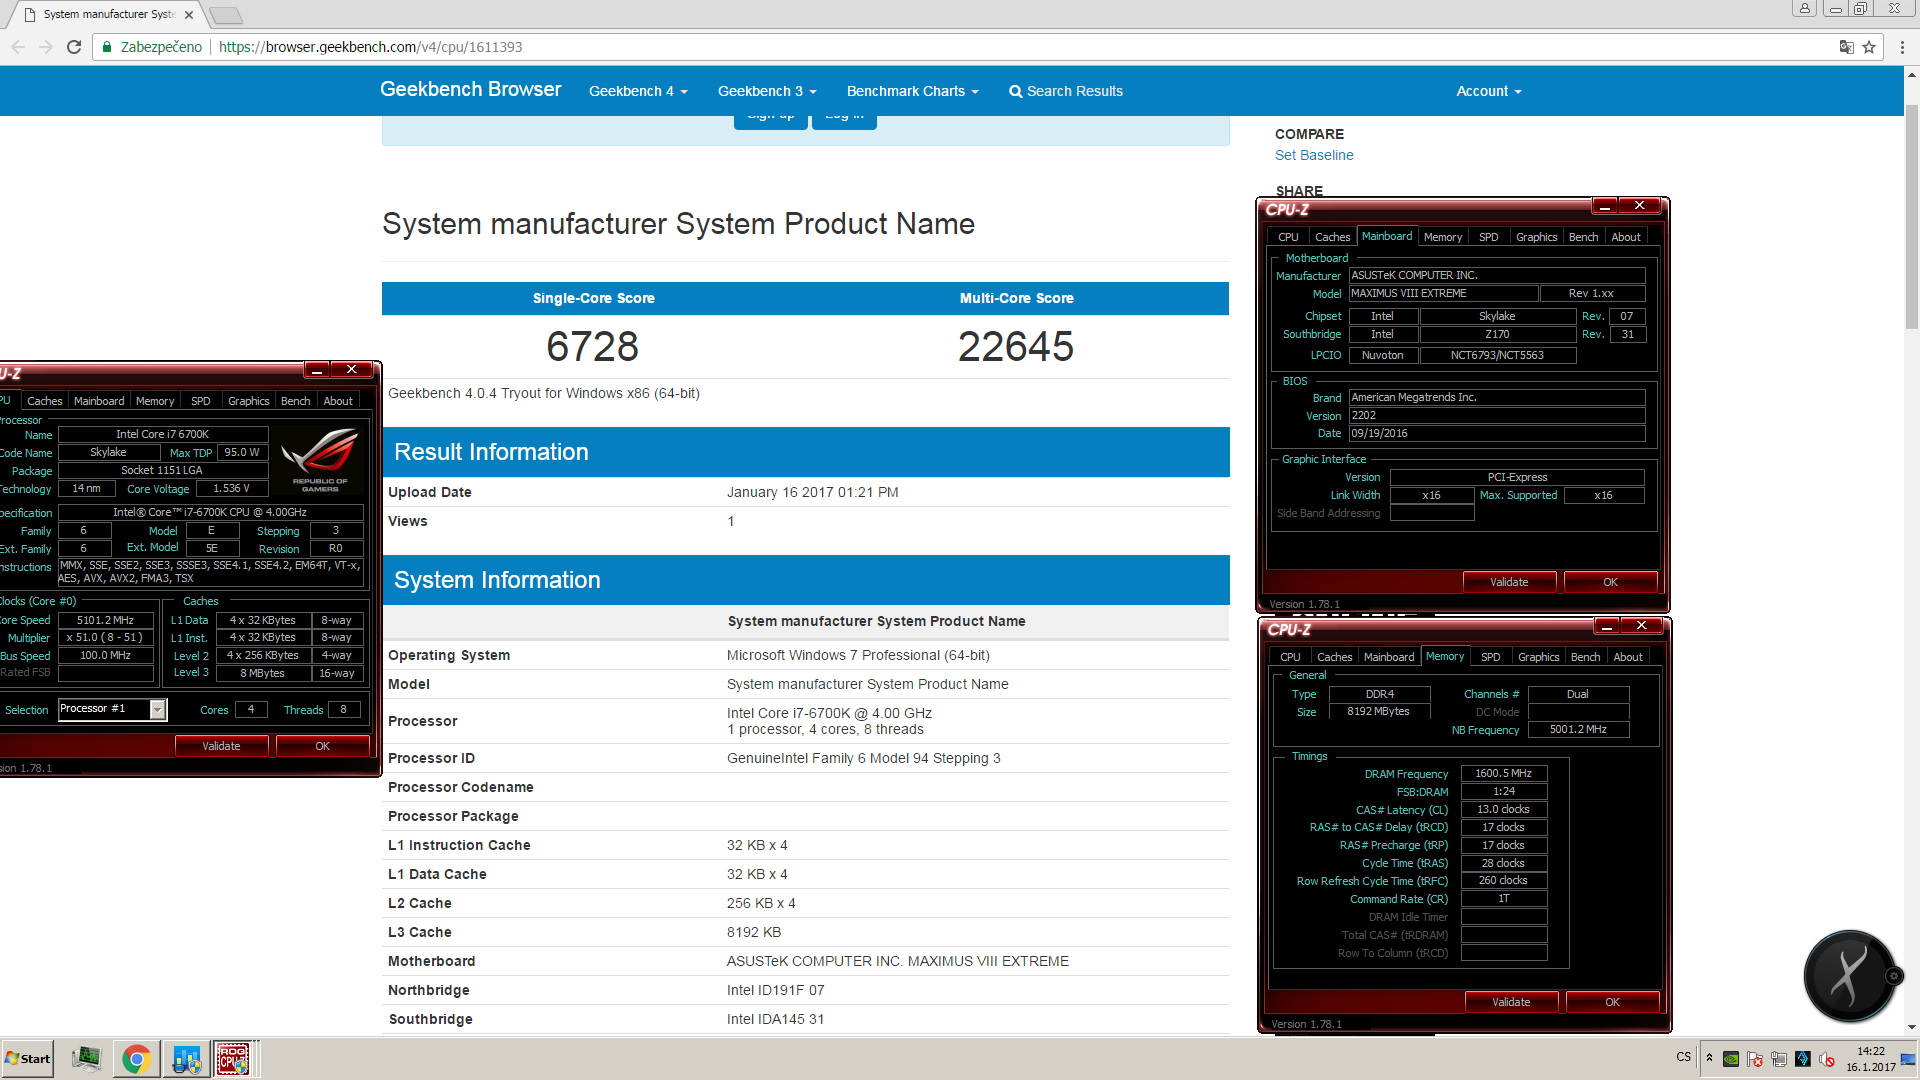Close the System manufacturer browser tab
This screenshot has height=1080, width=1920.
[189, 15]
